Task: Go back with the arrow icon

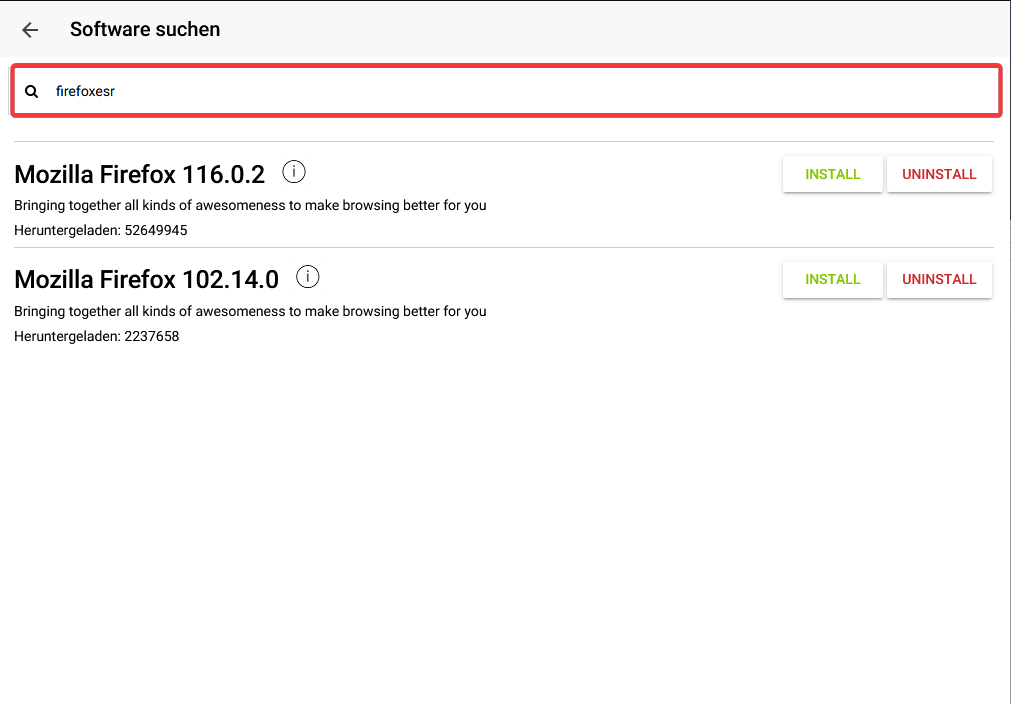Action: pyautogui.click(x=30, y=30)
